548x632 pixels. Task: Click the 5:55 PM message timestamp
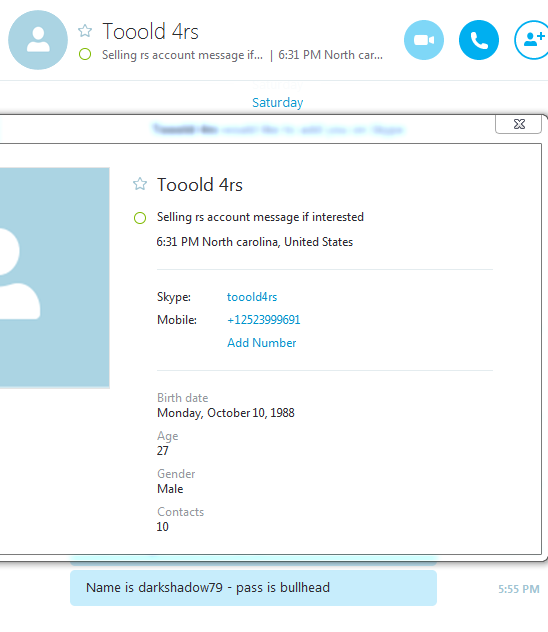pos(519,589)
